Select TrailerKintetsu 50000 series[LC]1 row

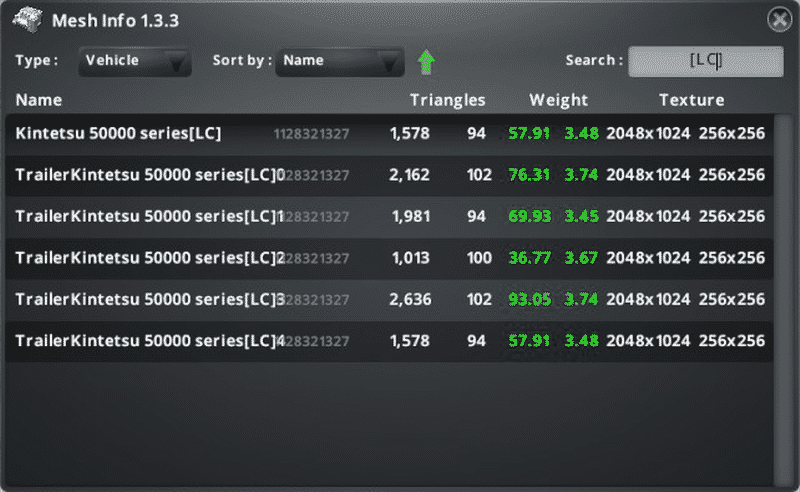coord(150,216)
